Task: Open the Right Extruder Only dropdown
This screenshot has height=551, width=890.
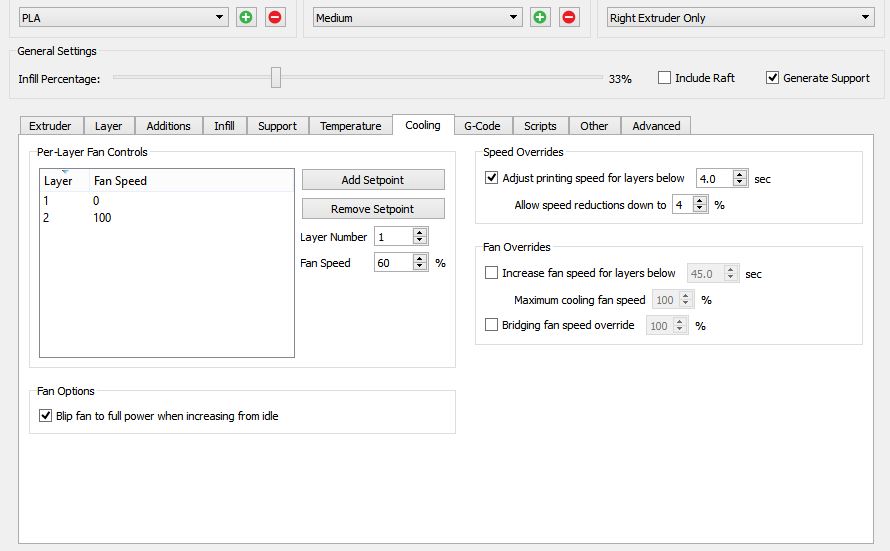Action: [x=740, y=17]
